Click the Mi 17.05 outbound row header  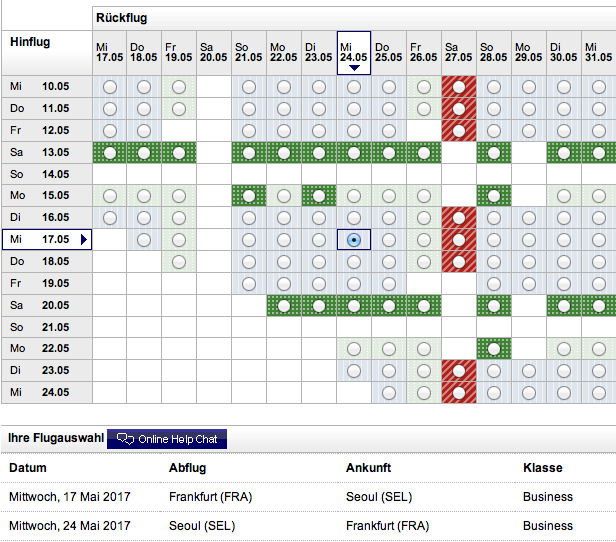pyautogui.click(x=42, y=240)
